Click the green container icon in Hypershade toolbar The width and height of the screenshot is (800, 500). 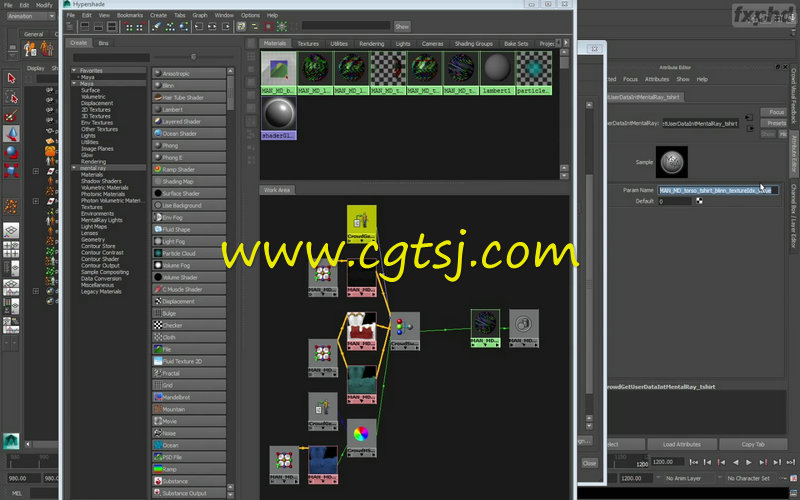pyautogui.click(x=282, y=26)
